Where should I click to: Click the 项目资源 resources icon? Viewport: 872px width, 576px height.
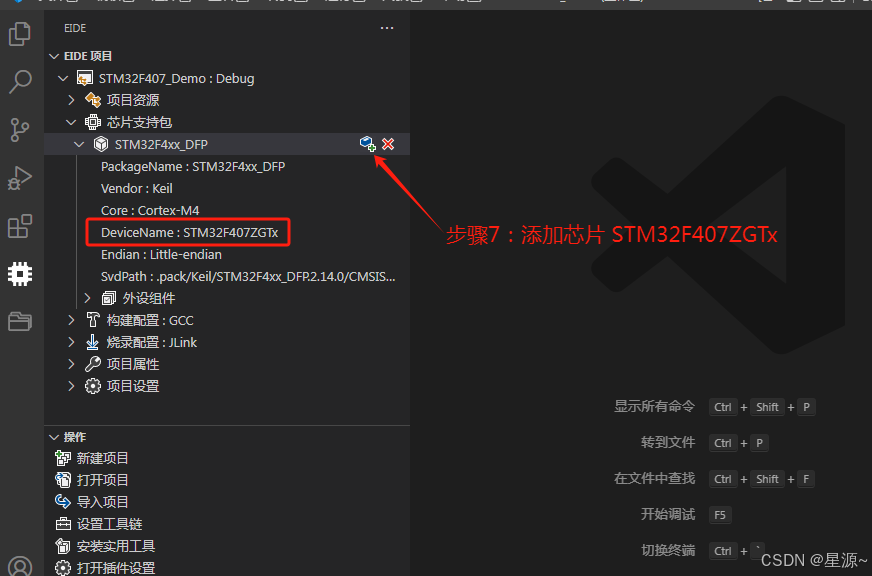(93, 100)
